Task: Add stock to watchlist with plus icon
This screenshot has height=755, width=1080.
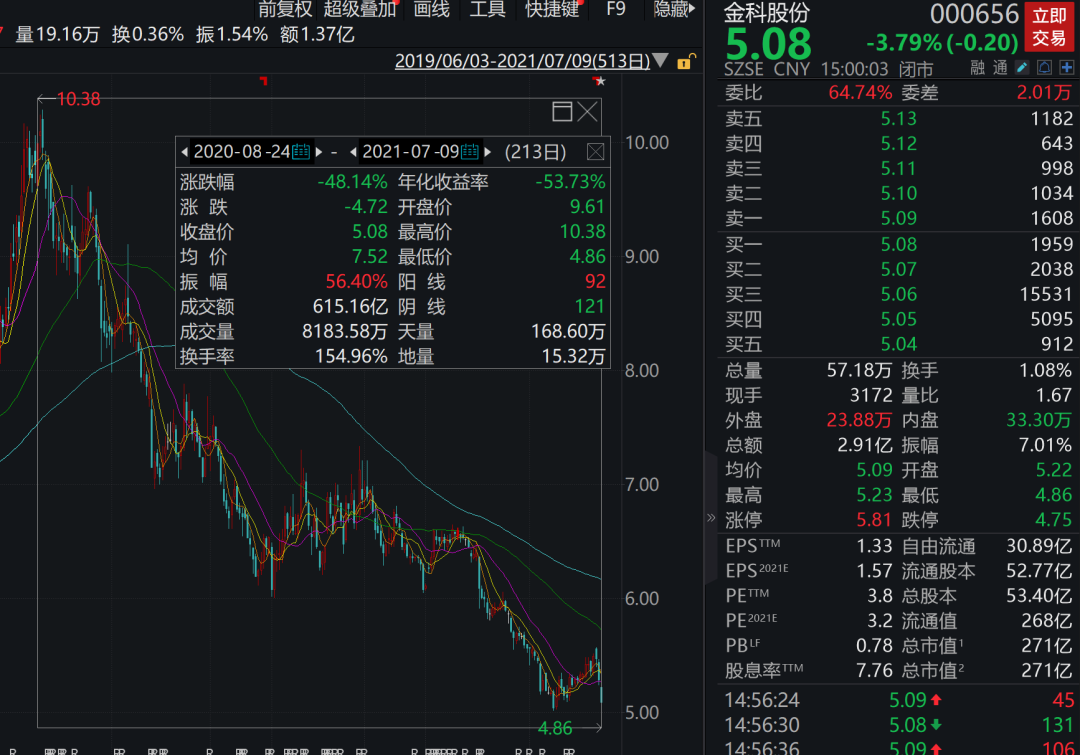Action: pos(1065,68)
